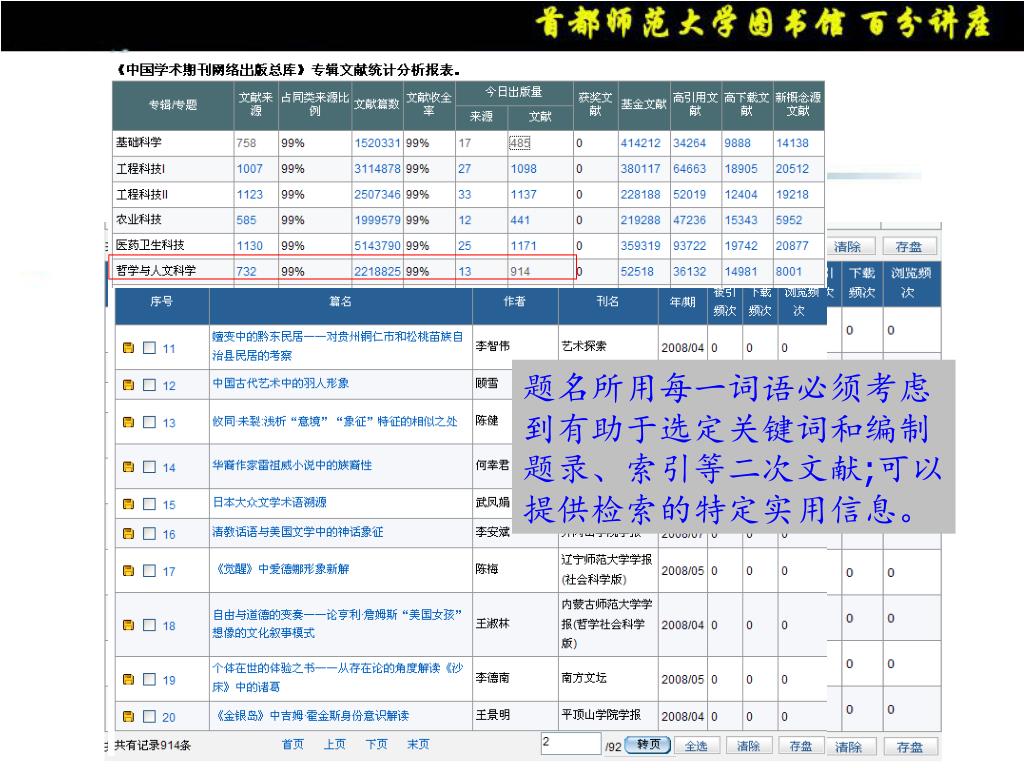
Task: Click the yellow document icon in row 19
Action: [x=129, y=680]
